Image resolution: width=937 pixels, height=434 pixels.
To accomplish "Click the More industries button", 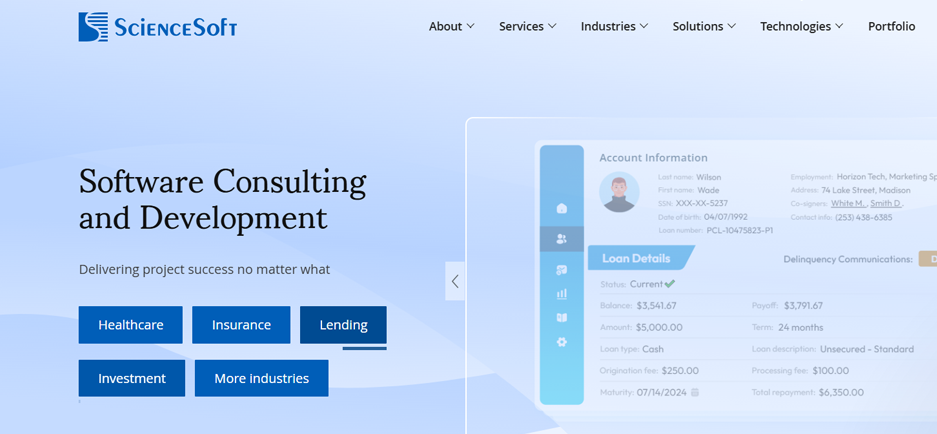I will (261, 378).
